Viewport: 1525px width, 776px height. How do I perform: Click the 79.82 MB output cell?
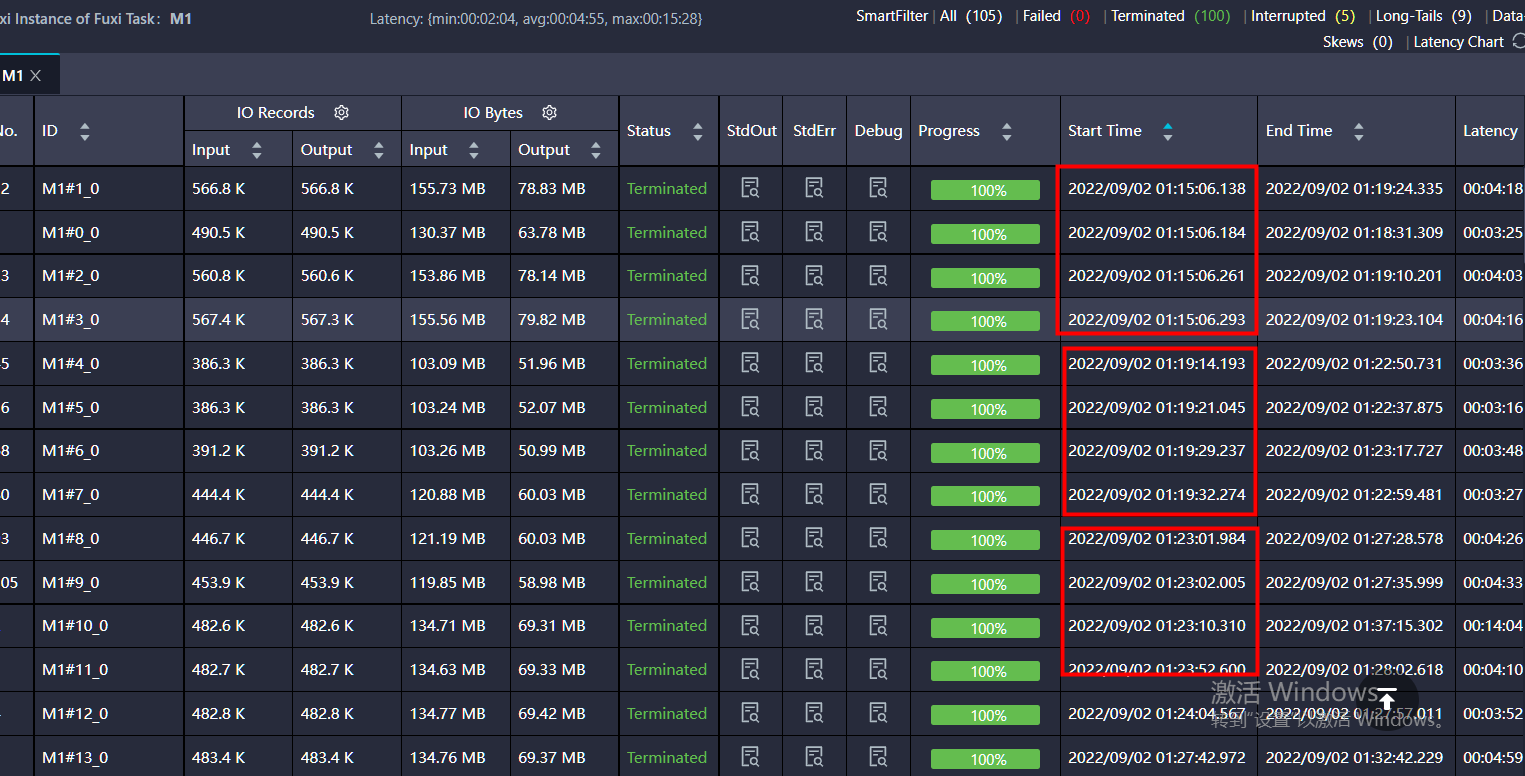pos(552,319)
